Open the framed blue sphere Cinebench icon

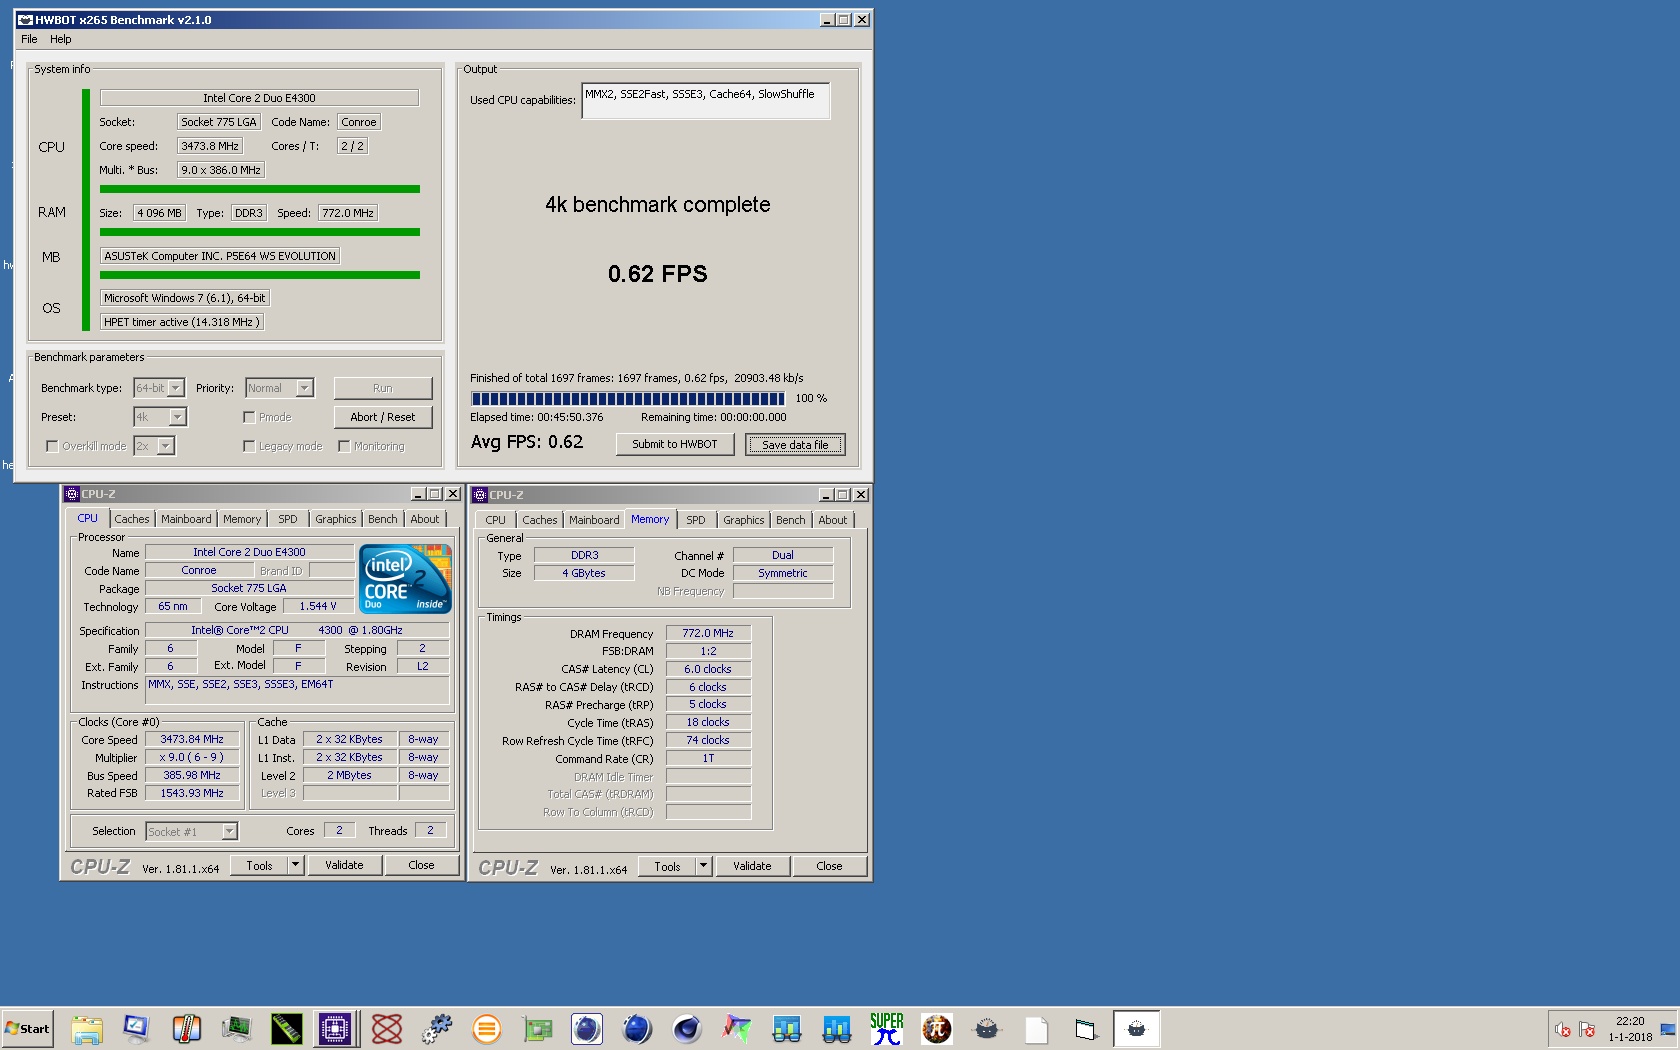[587, 1029]
